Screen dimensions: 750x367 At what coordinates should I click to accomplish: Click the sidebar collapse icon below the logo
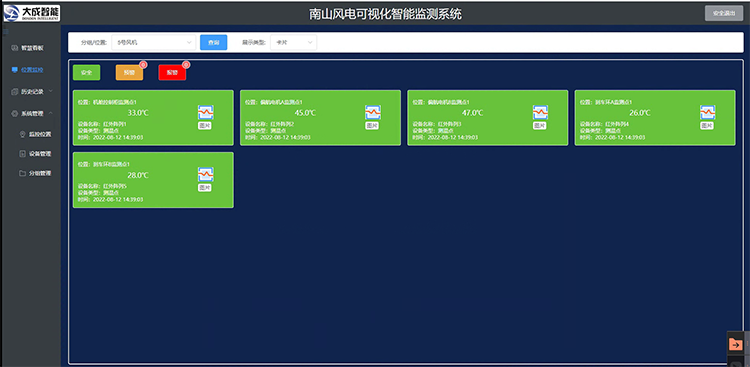click(x=6, y=32)
